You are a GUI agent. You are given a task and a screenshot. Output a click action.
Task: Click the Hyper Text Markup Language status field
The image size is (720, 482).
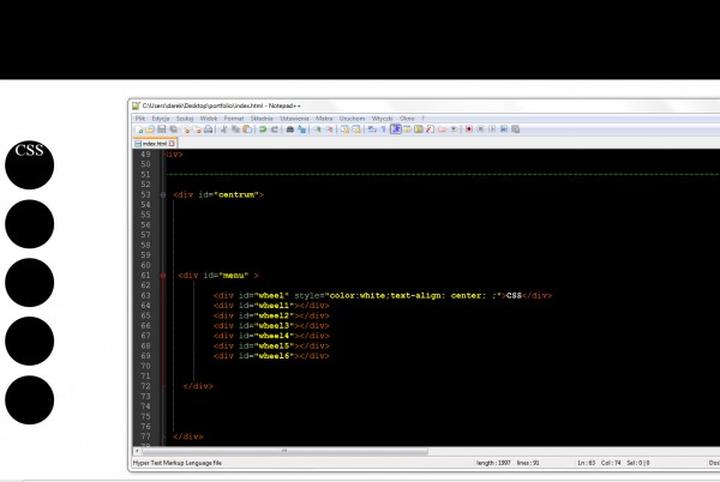point(180,463)
